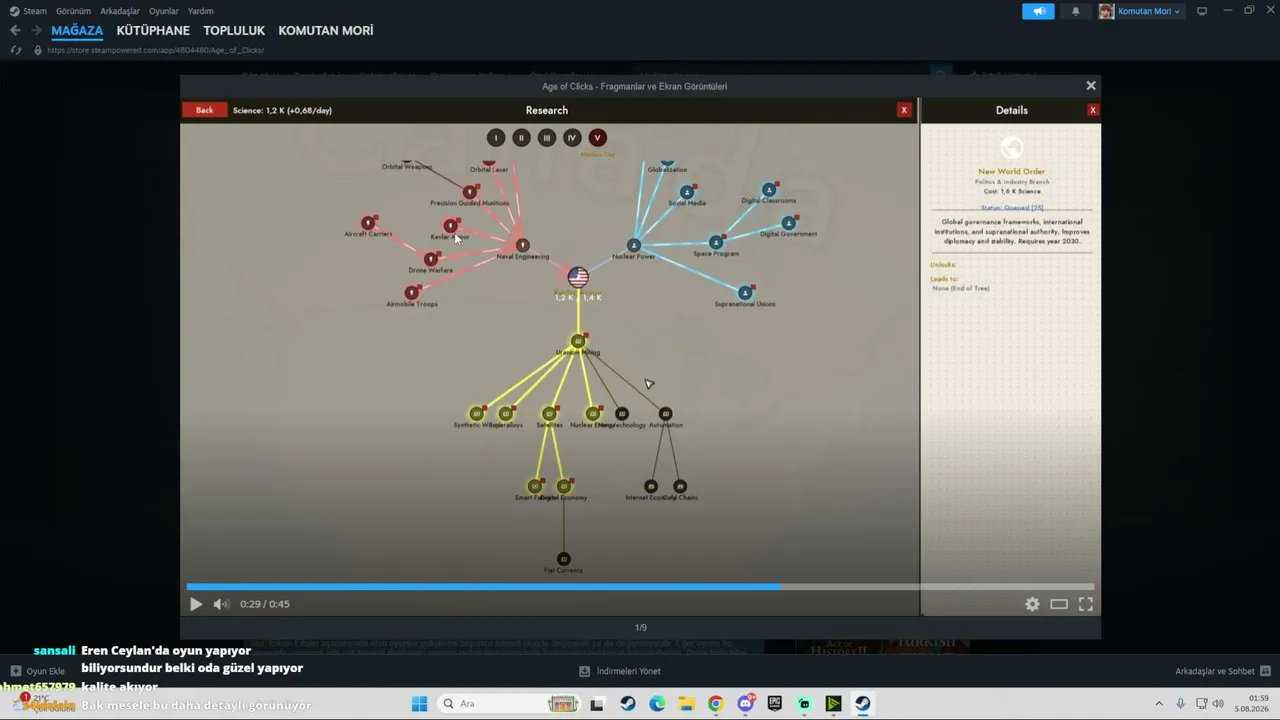Viewport: 1280px width, 720px height.
Task: Select era IV in the research tree
Action: [572, 138]
